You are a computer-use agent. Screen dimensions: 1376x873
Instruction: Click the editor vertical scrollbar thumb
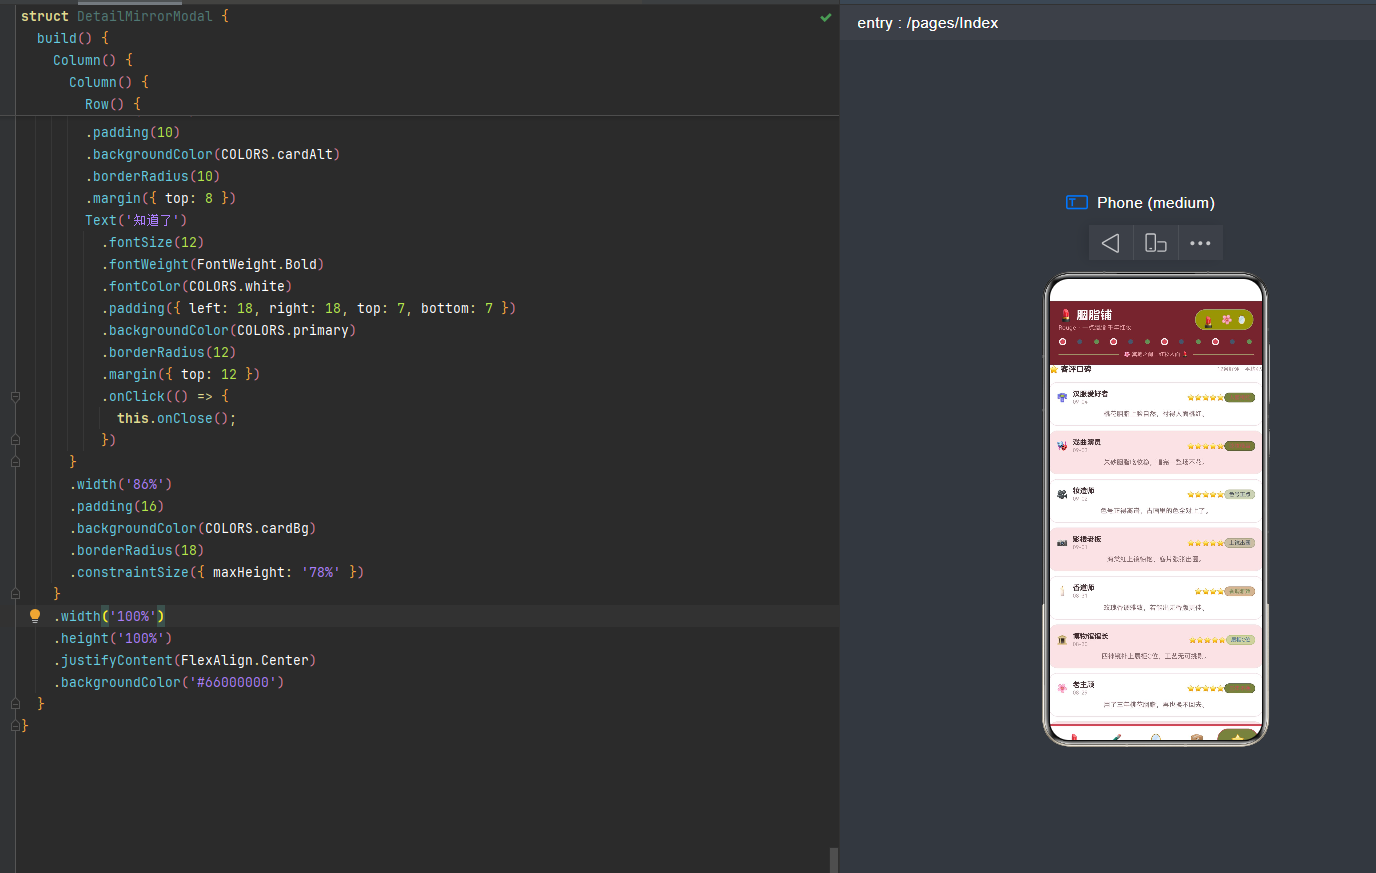coord(833,860)
